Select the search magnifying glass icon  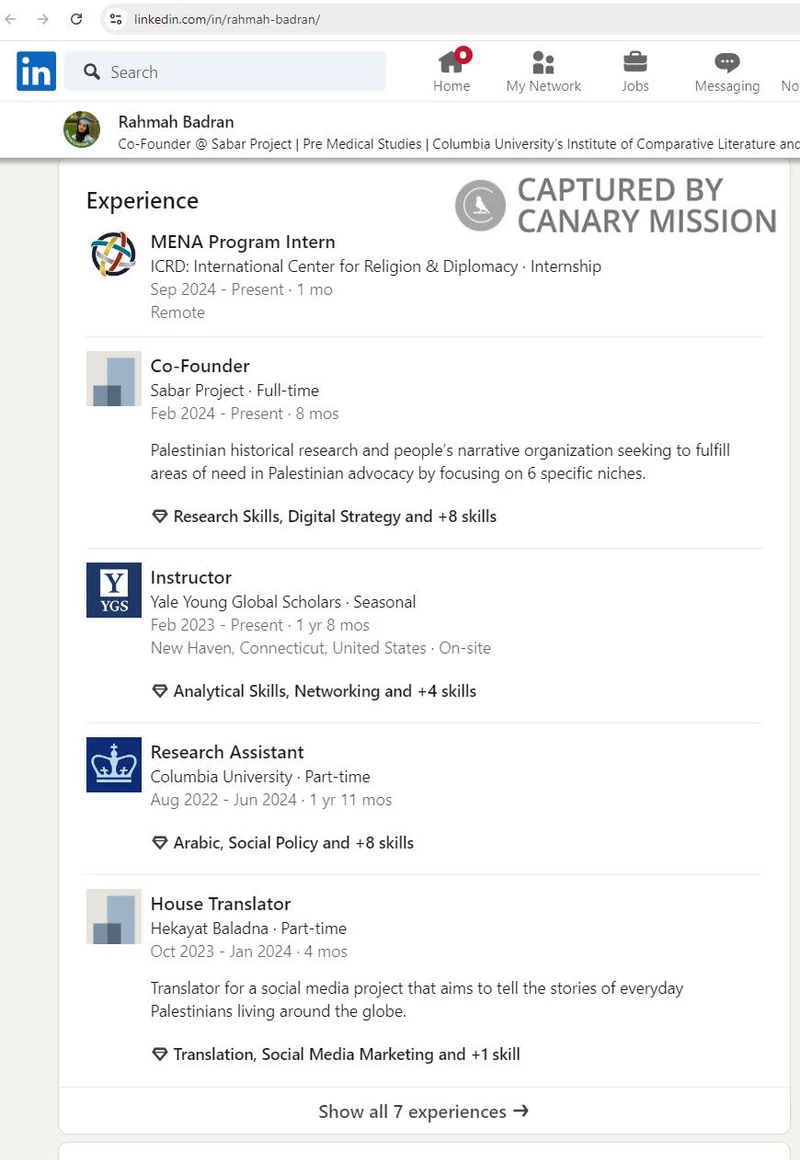[x=91, y=71]
